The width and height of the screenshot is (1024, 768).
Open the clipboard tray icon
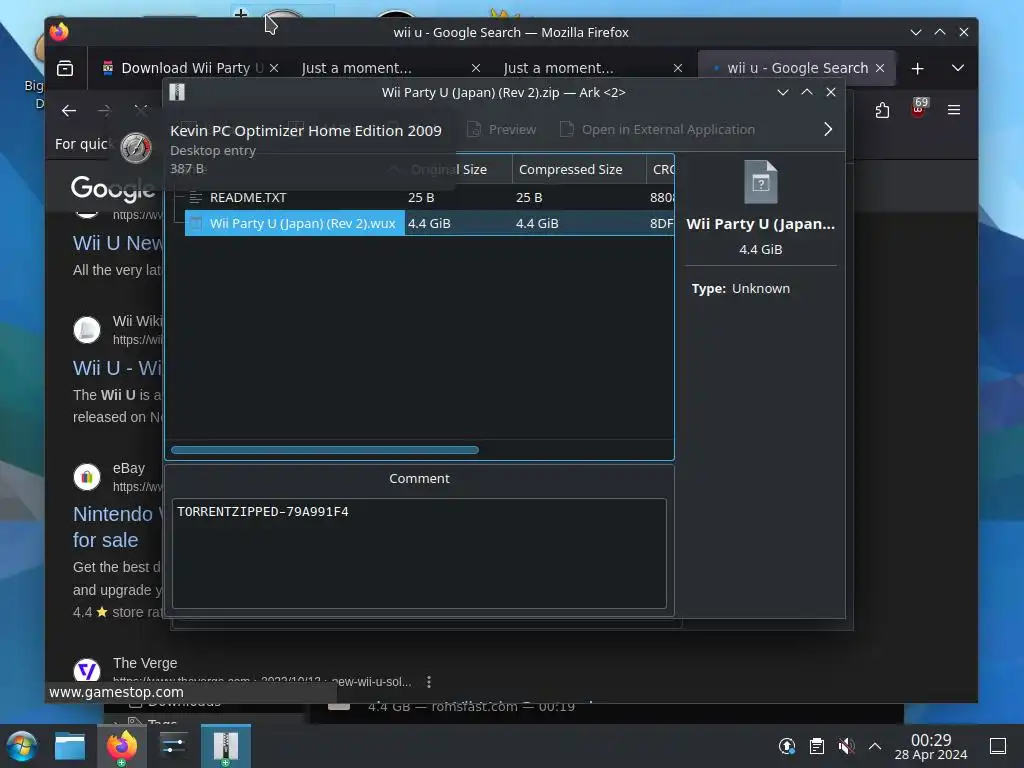pyautogui.click(x=816, y=746)
